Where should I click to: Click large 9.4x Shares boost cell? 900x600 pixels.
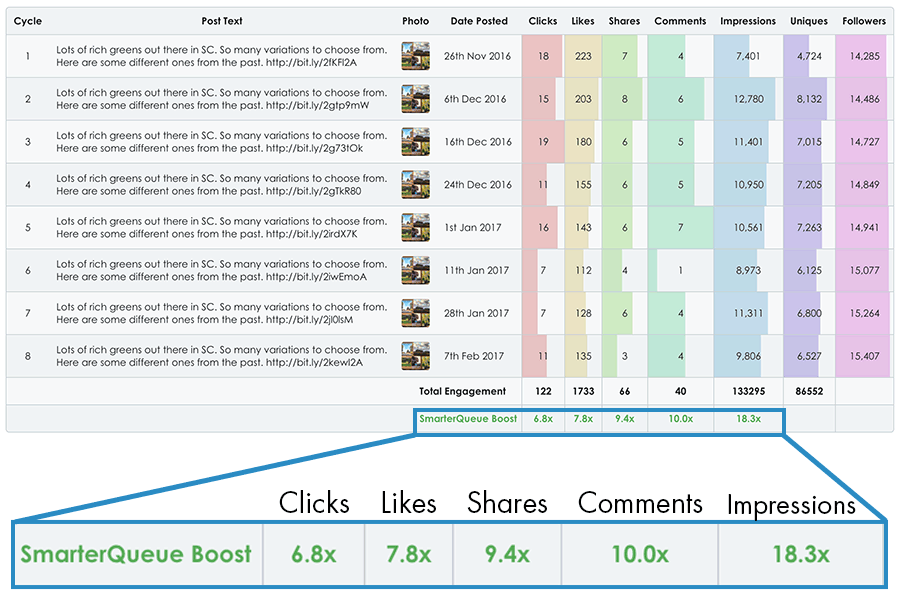click(x=507, y=554)
